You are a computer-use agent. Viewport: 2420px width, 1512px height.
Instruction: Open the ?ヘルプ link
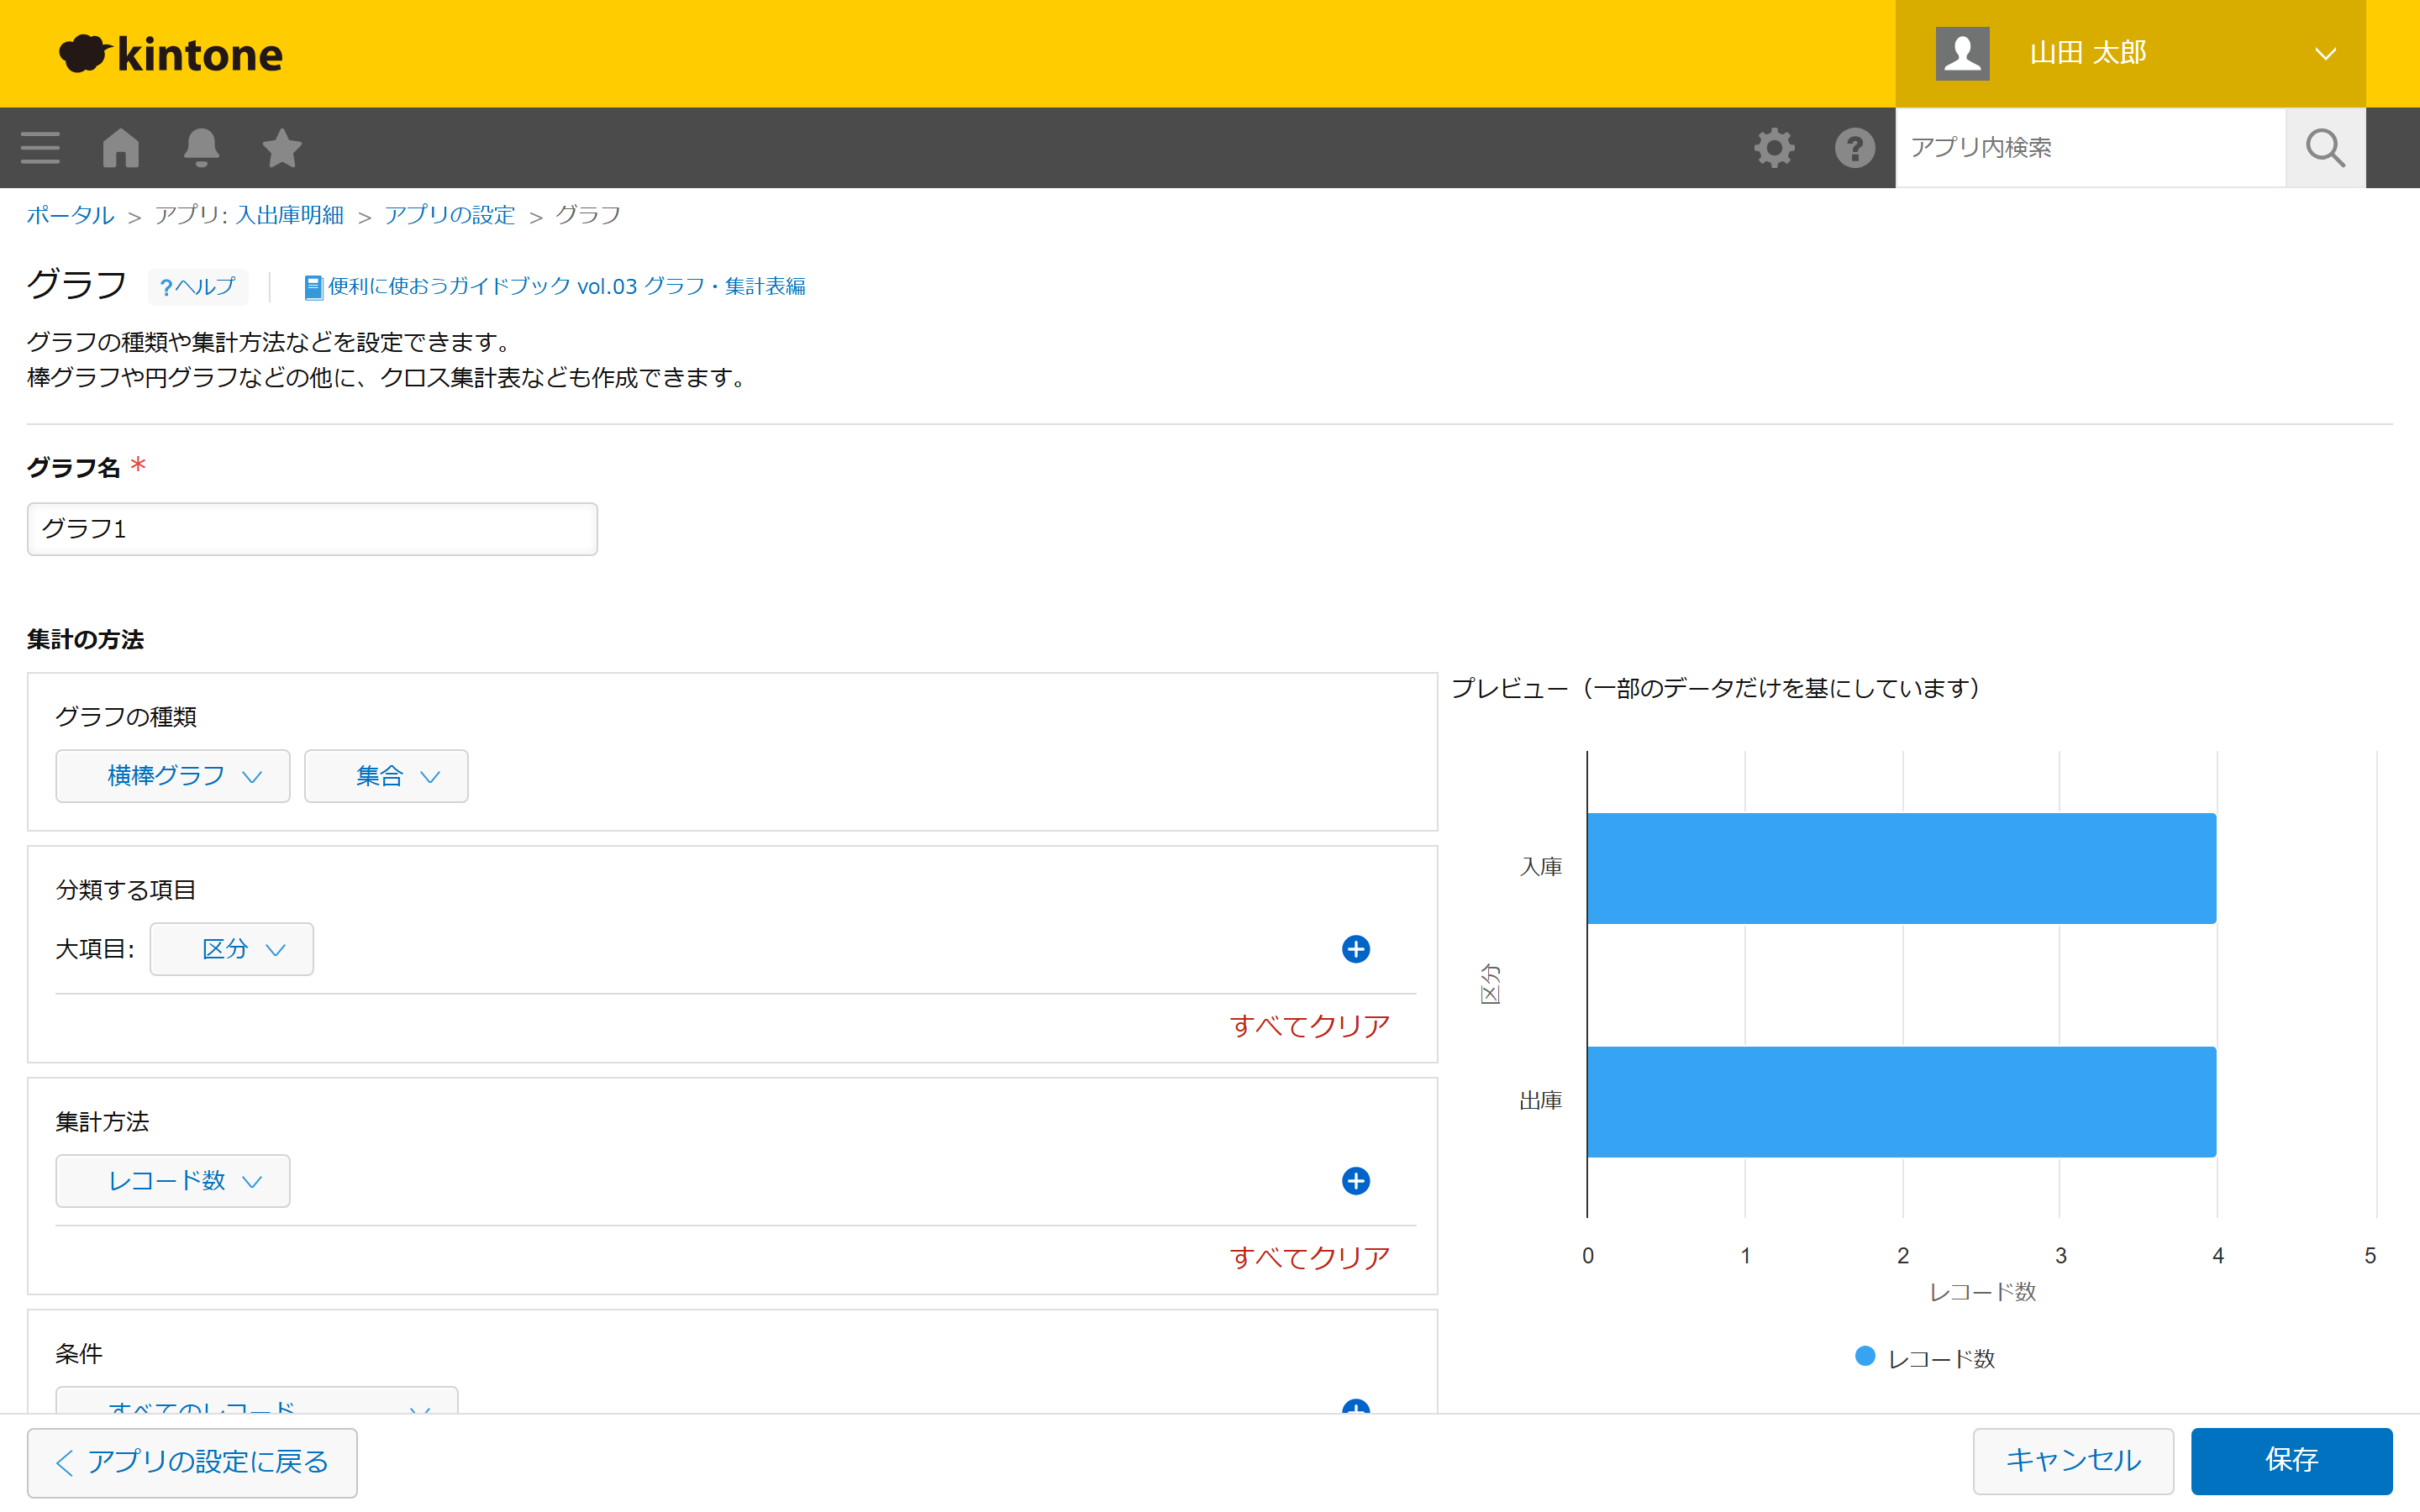click(x=198, y=287)
